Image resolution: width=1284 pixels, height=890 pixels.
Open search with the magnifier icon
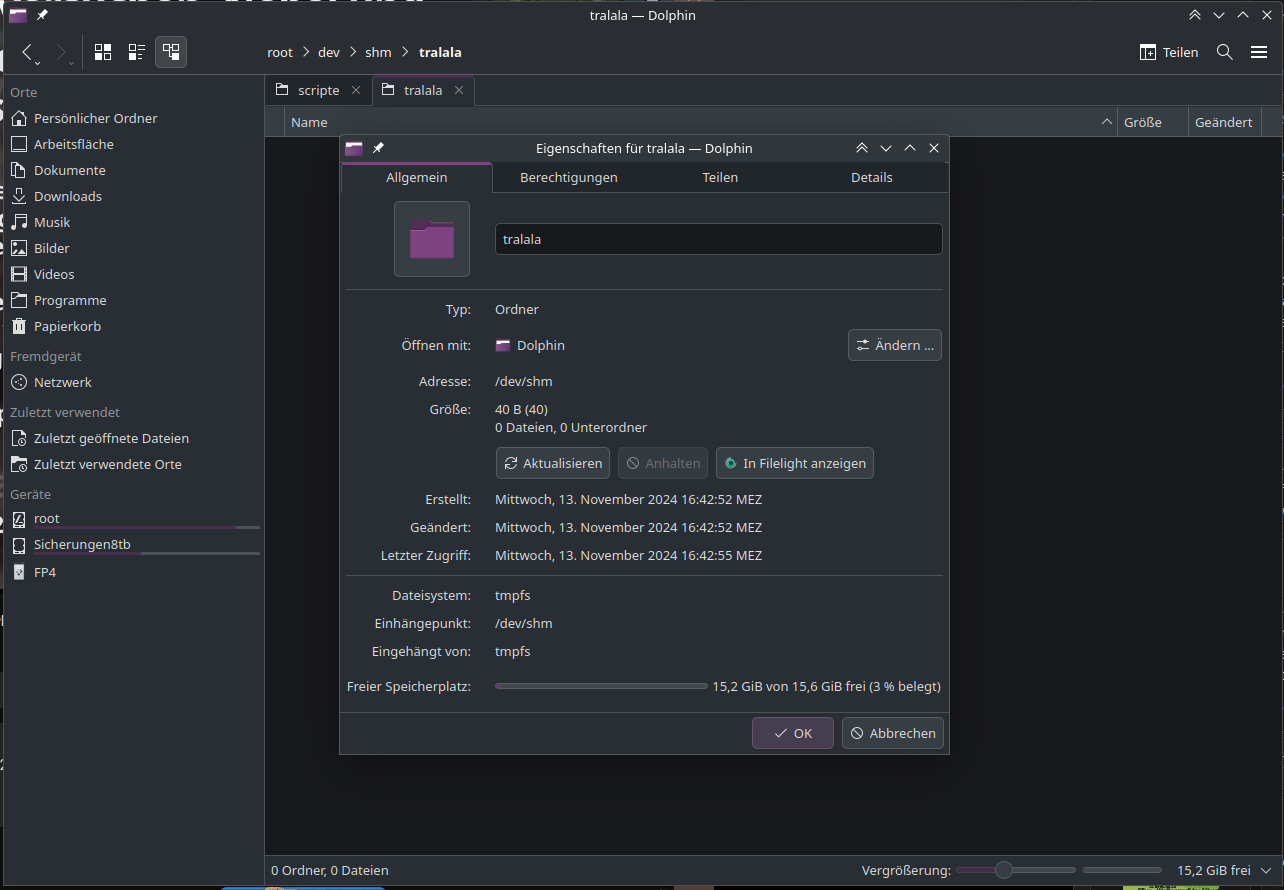point(1224,52)
